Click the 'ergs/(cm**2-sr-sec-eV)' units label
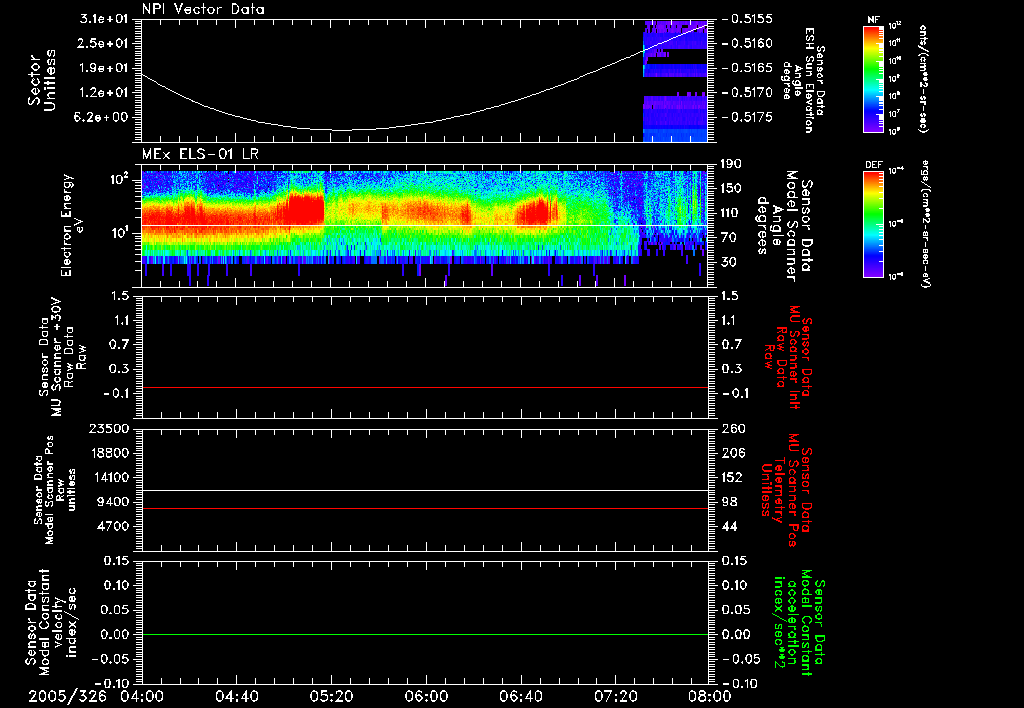This screenshot has width=1024, height=708. point(926,223)
